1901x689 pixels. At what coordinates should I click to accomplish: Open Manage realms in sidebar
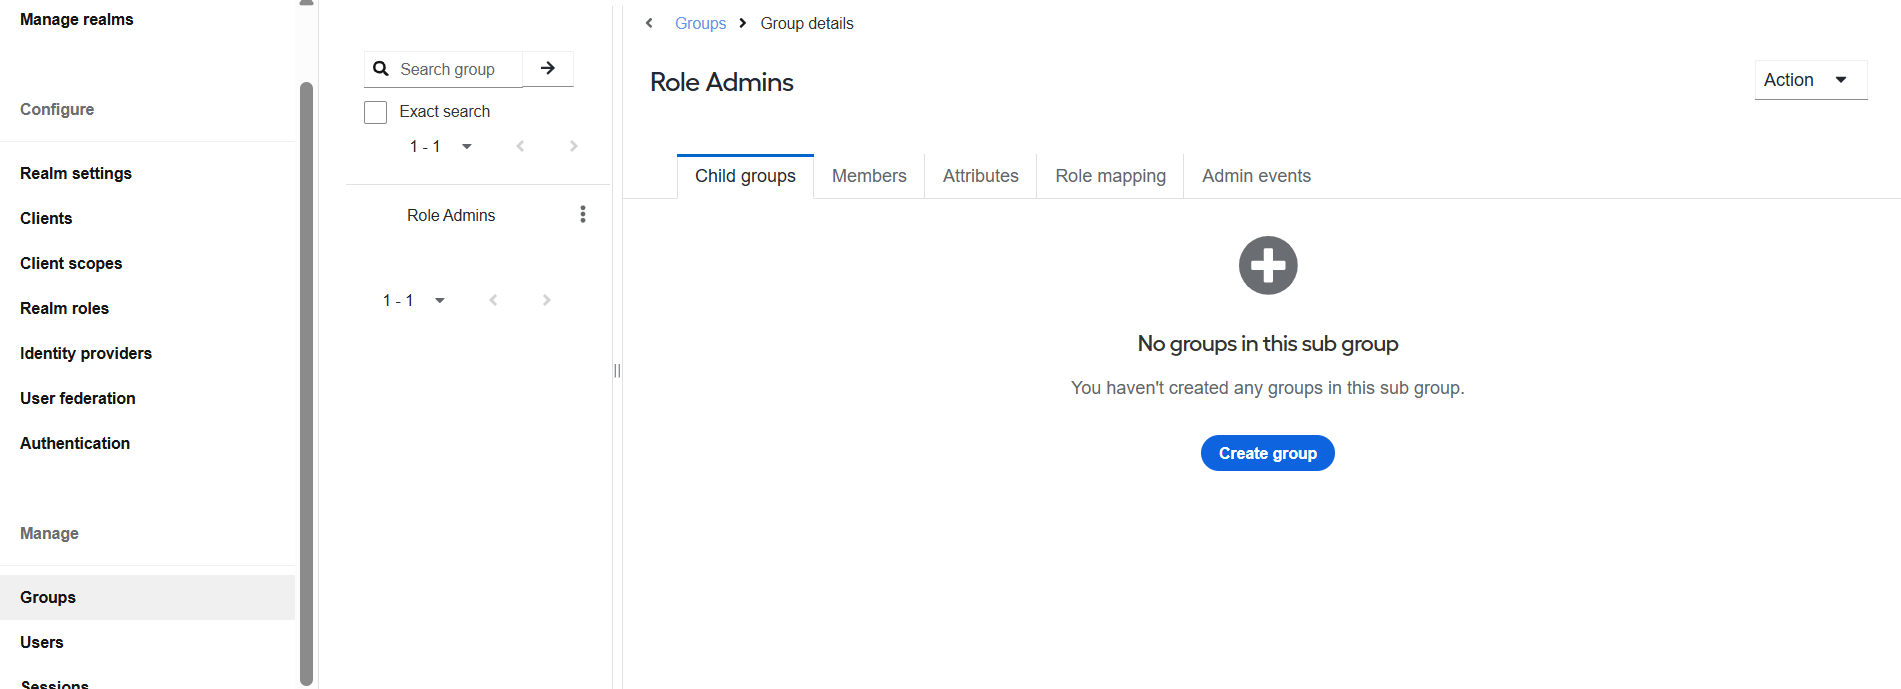point(77,19)
